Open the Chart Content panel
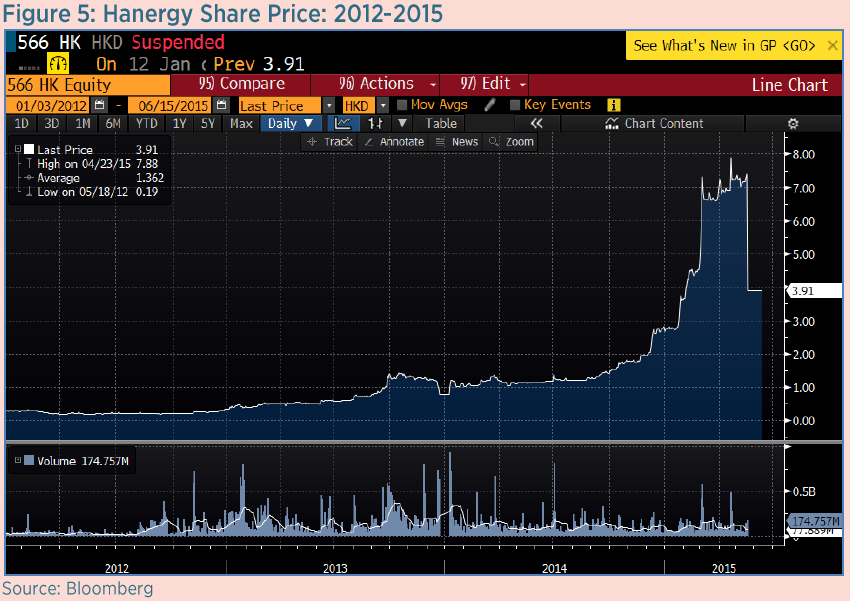Screen dimensions: 850x601 coord(654,124)
